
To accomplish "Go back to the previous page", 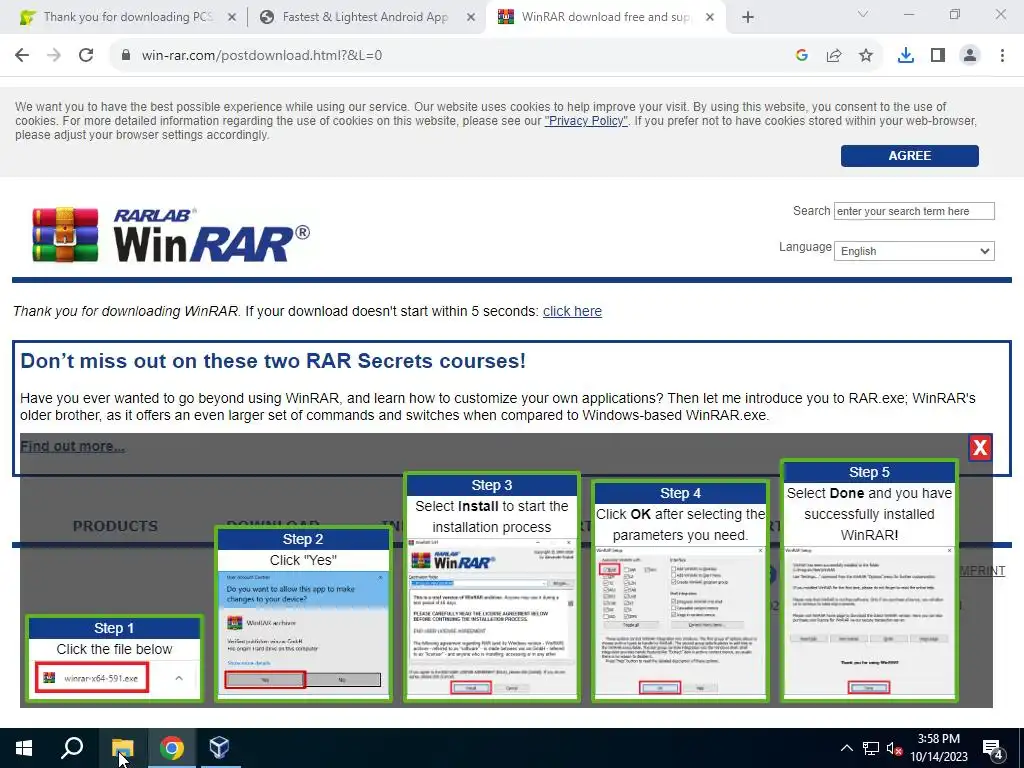I will (22, 56).
